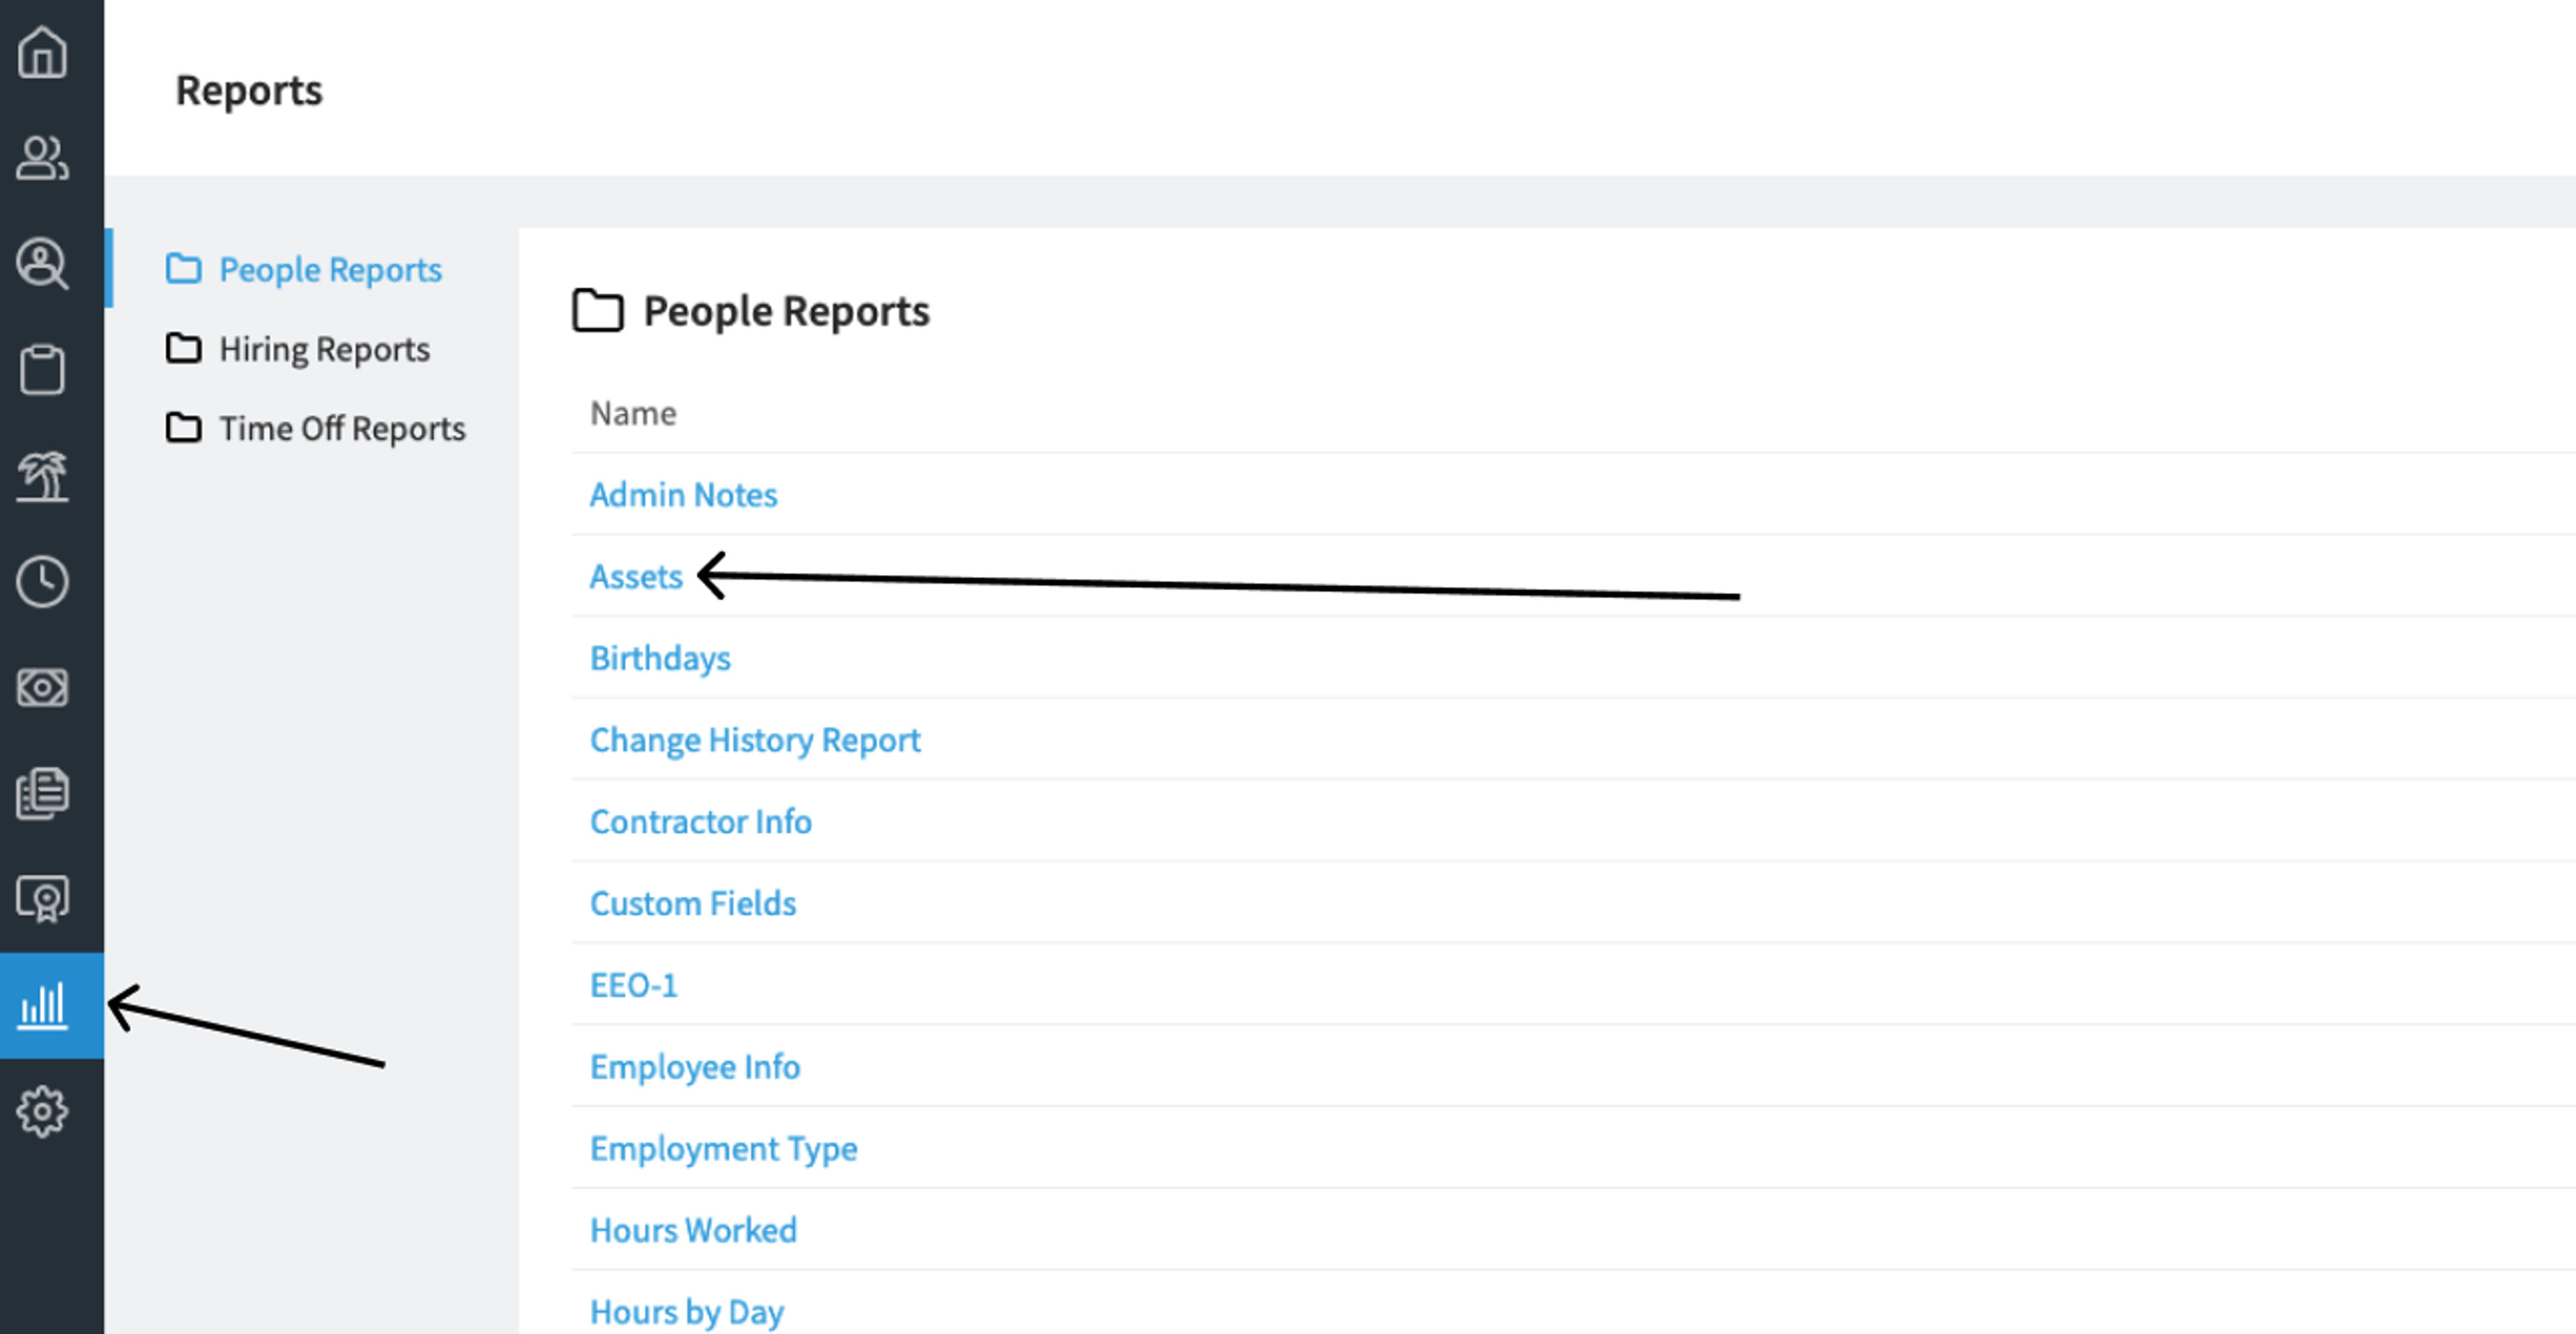Open the Home icon in sidebar
2576x1334 pixels.
click(42, 52)
